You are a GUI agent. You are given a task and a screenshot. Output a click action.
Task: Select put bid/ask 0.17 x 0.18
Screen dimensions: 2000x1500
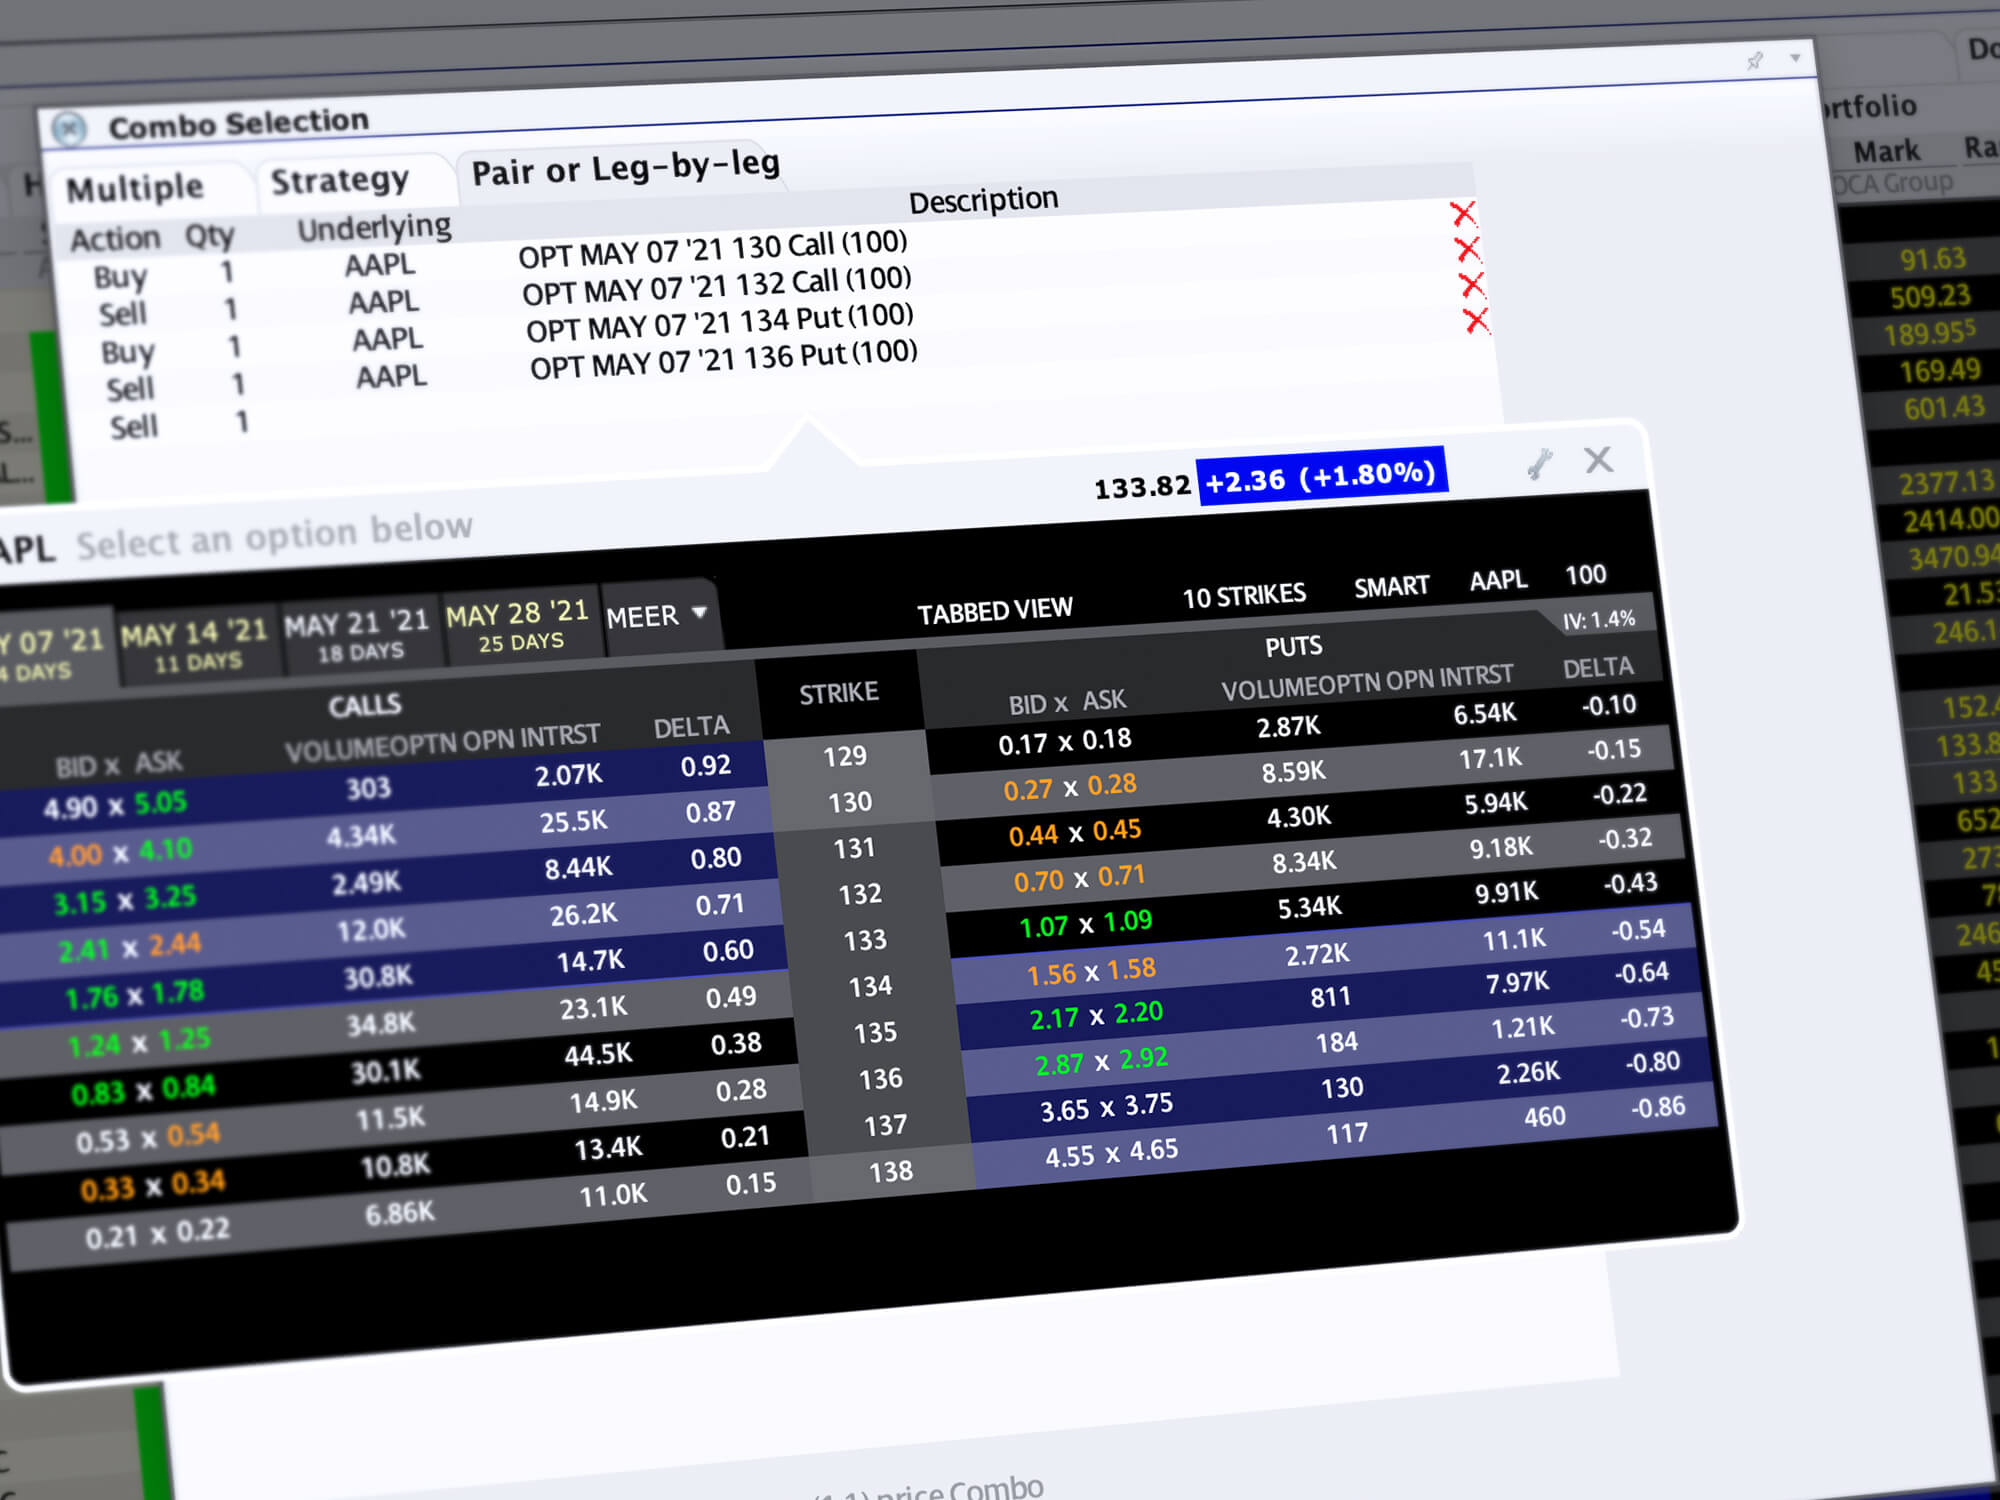pyautogui.click(x=1065, y=742)
